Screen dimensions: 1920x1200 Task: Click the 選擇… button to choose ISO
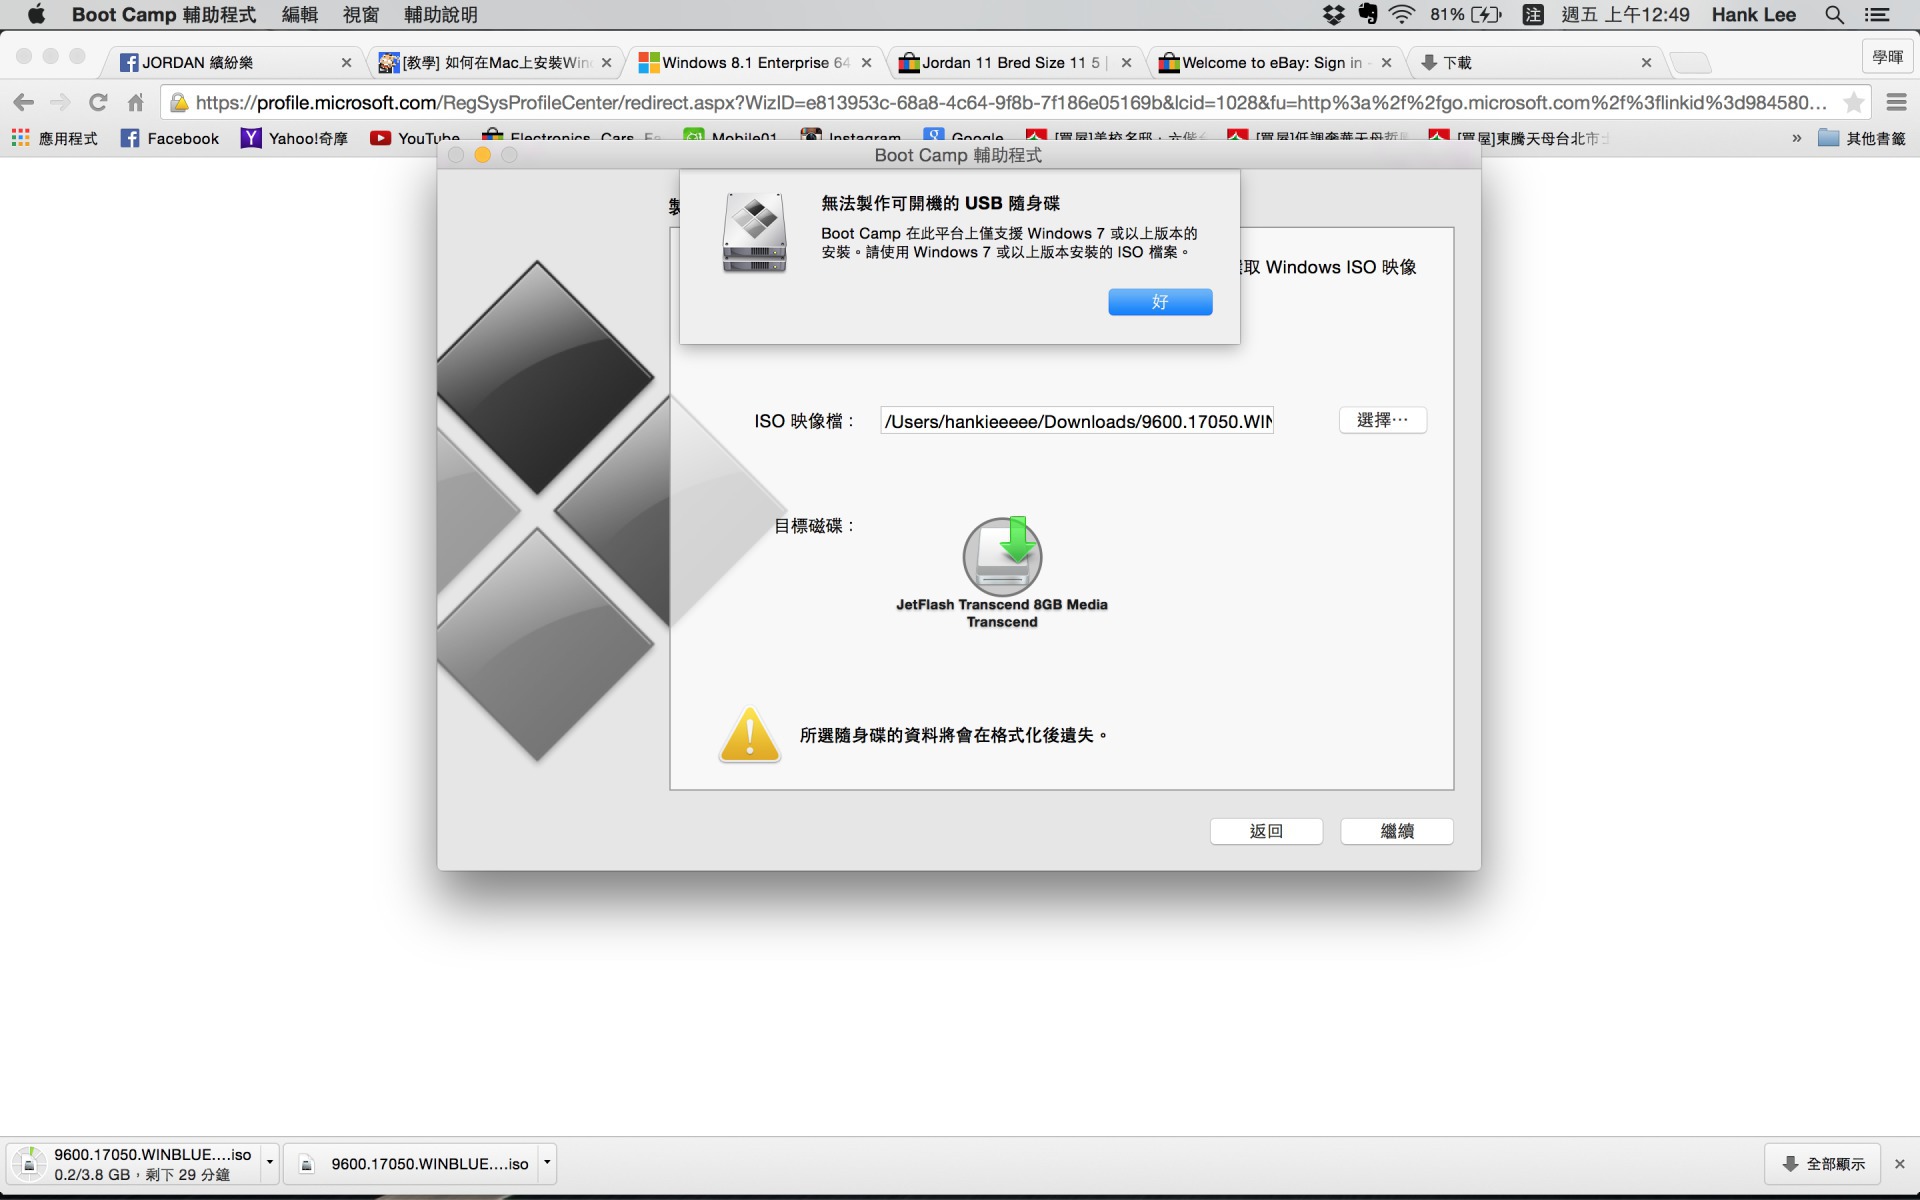1382,420
